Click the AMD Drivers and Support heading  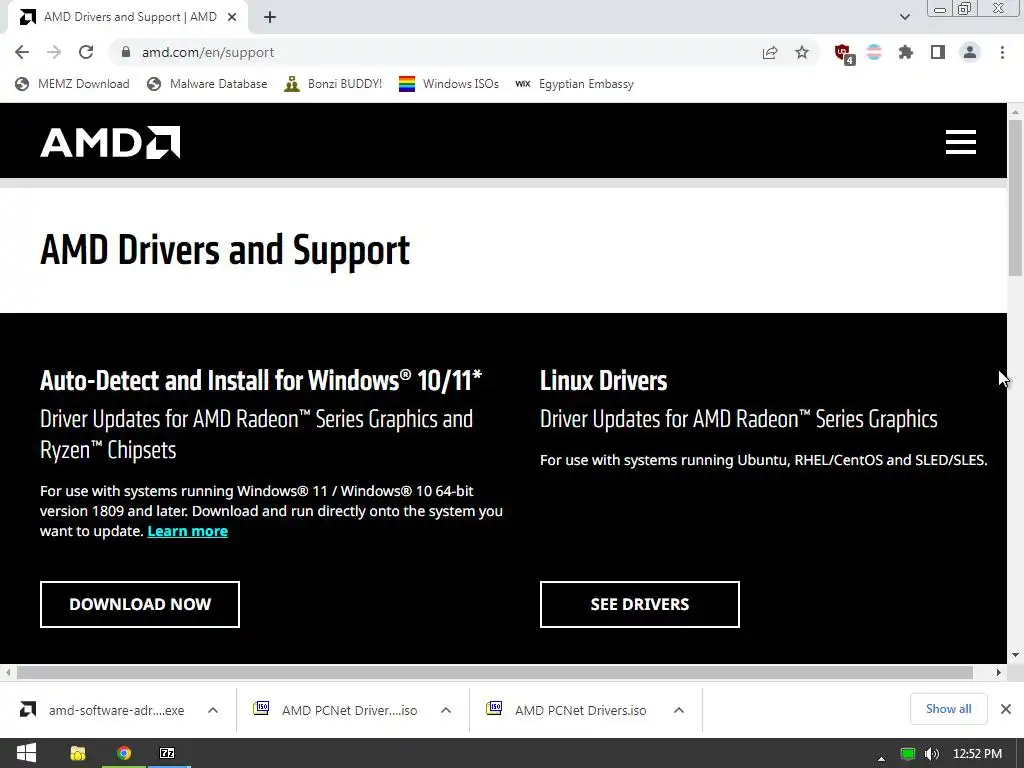[225, 251]
